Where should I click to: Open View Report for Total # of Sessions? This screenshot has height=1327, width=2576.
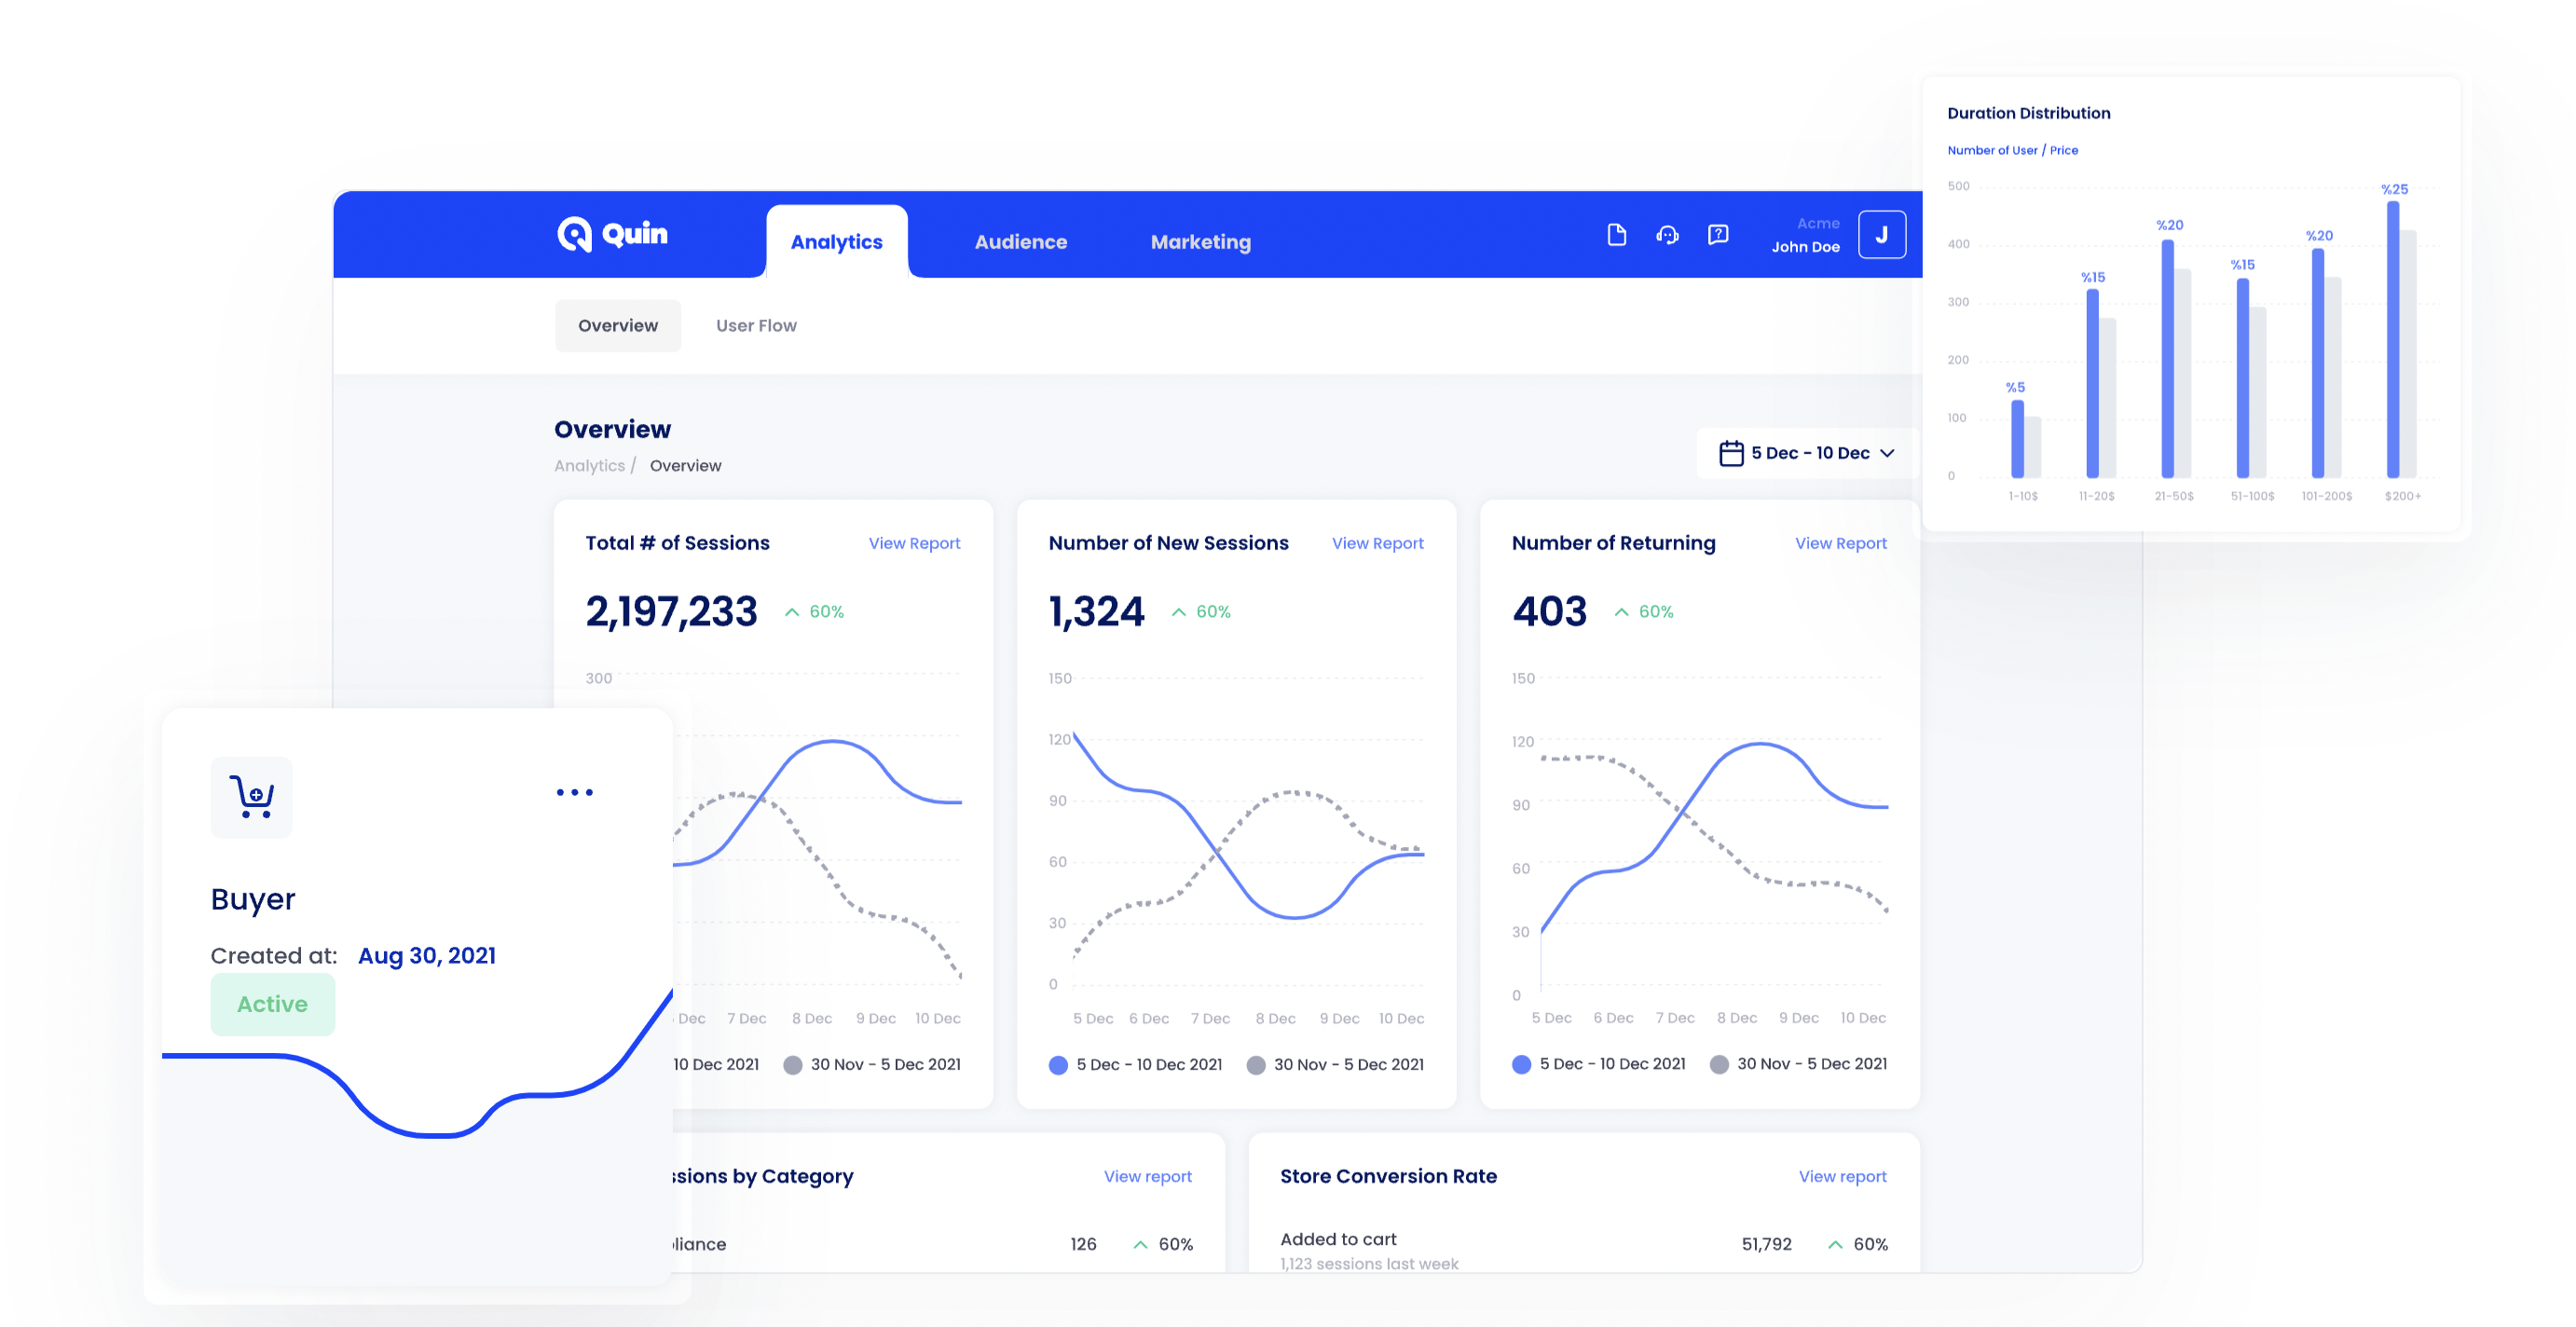tap(914, 543)
